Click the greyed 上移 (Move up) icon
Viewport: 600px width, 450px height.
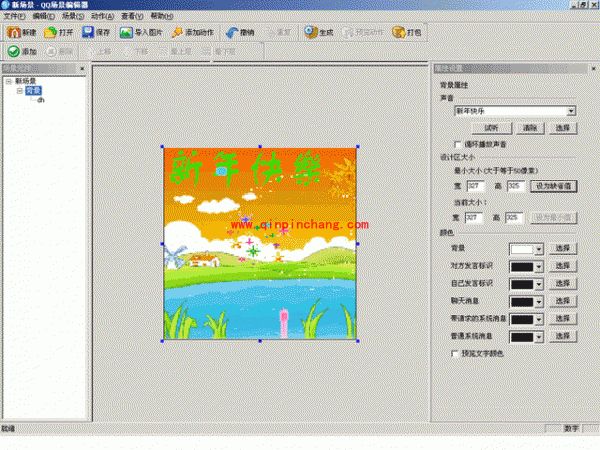click(x=89, y=51)
